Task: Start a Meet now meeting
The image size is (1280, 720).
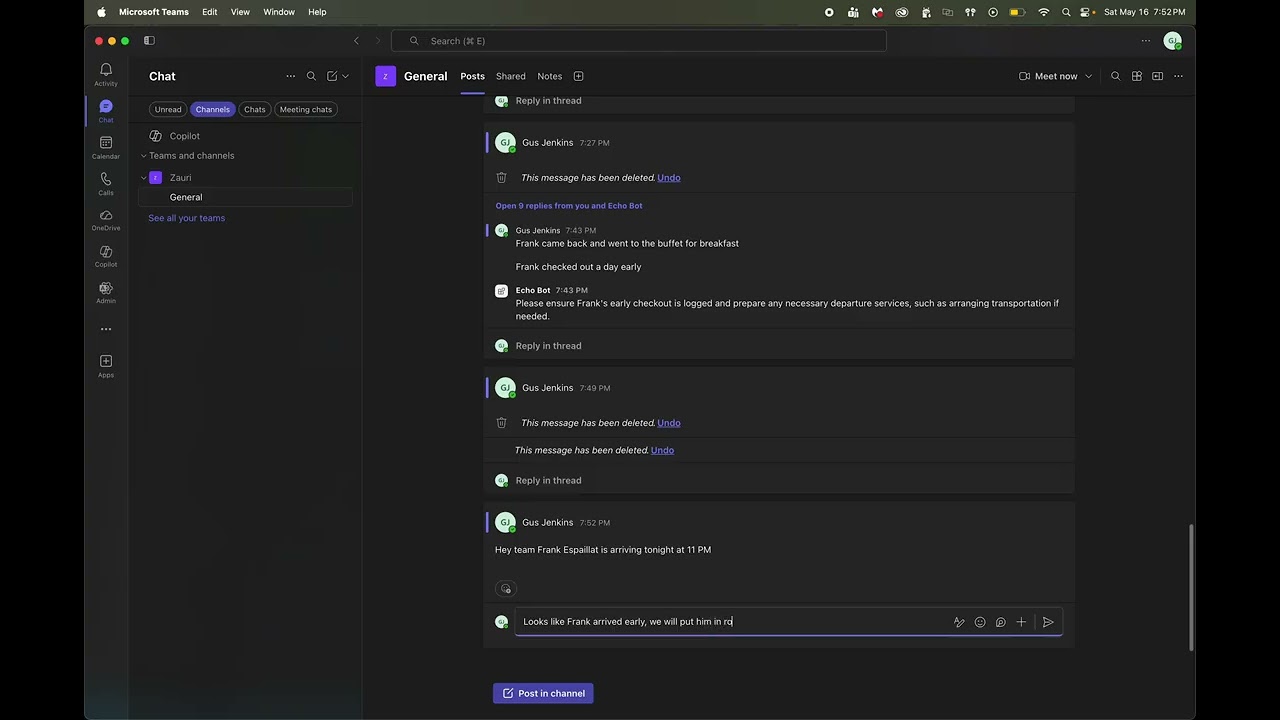Action: [x=1048, y=76]
